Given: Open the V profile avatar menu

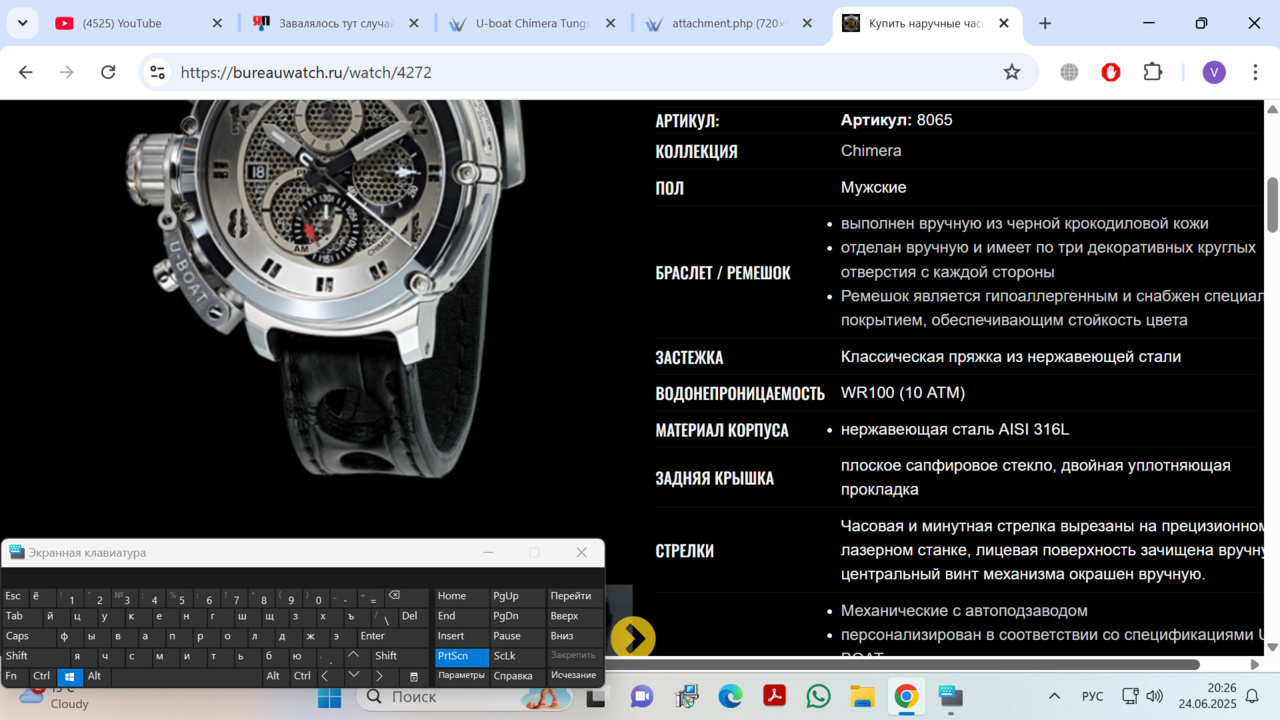Looking at the screenshot, I should point(1214,72).
